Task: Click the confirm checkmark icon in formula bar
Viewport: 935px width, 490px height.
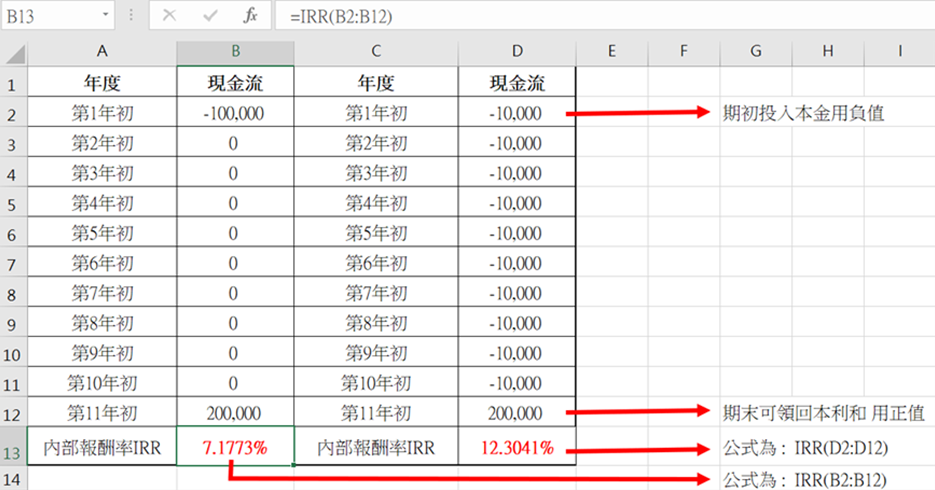Action: pyautogui.click(x=210, y=15)
